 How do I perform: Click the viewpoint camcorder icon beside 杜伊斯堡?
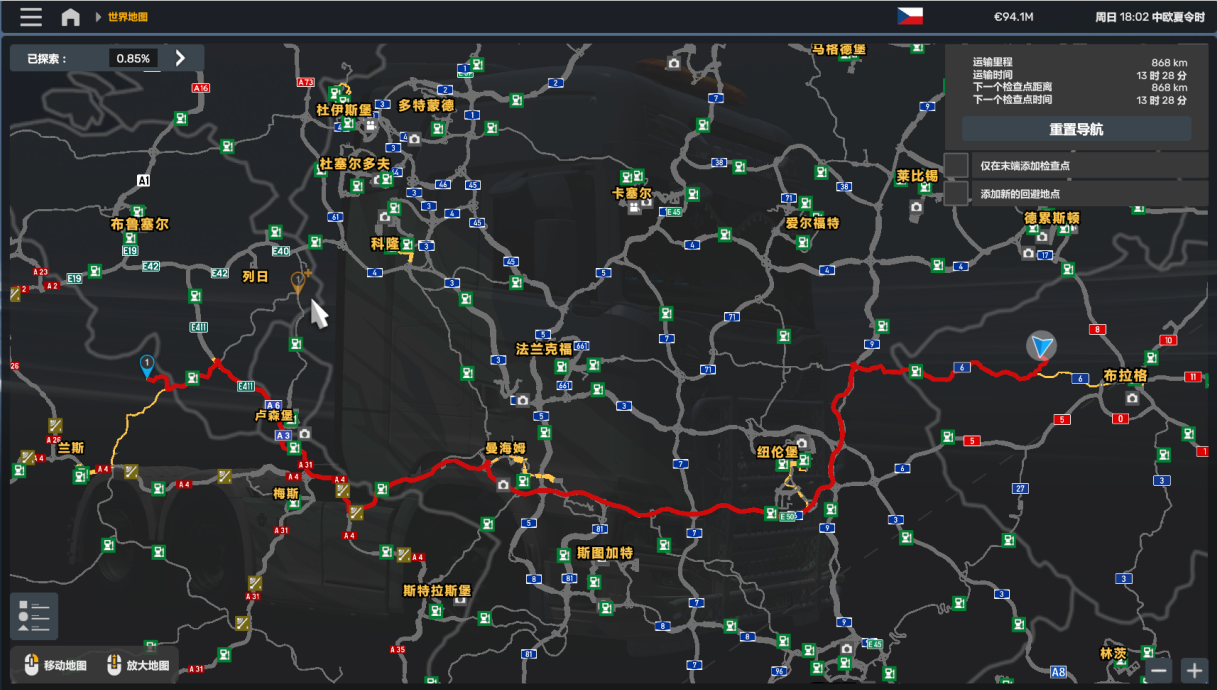click(371, 127)
